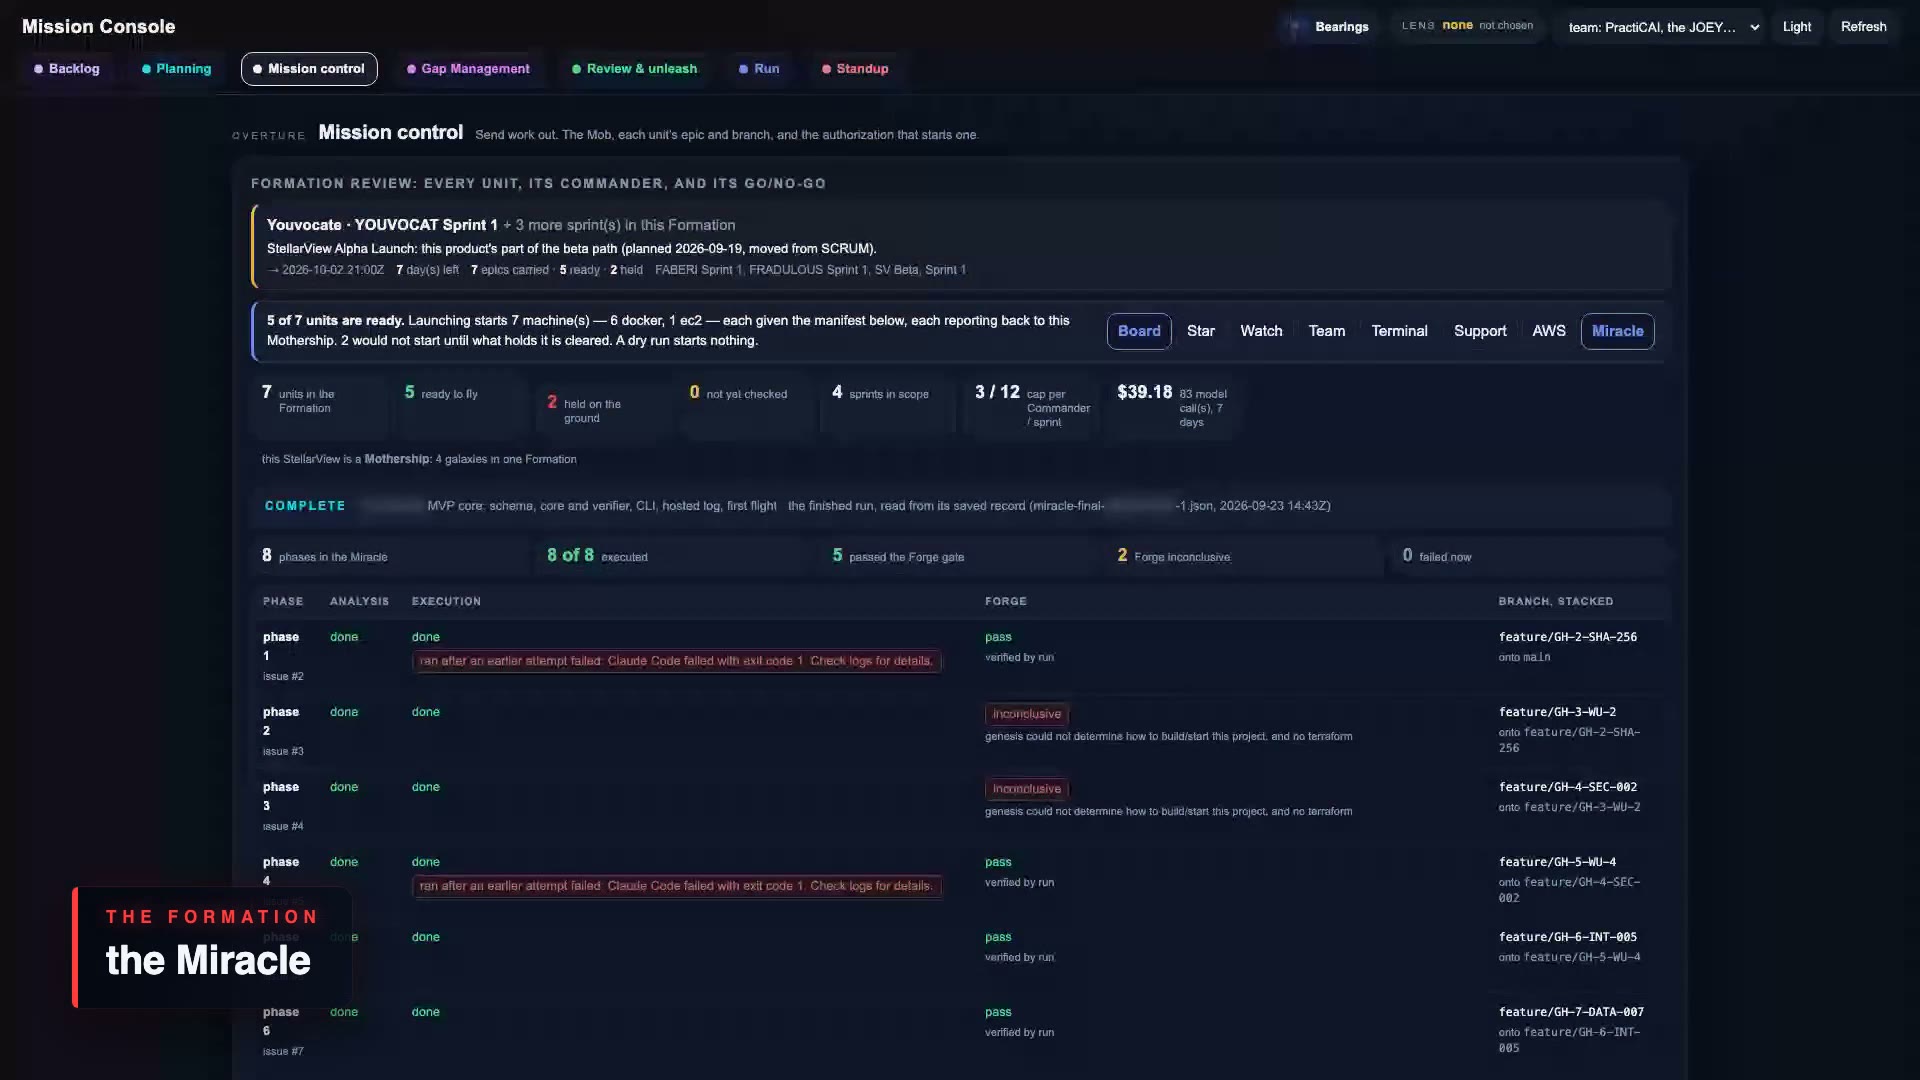This screenshot has height=1080, width=1920.
Task: Click the 2 Forge inconclusive stat
Action: pyautogui.click(x=1245, y=556)
